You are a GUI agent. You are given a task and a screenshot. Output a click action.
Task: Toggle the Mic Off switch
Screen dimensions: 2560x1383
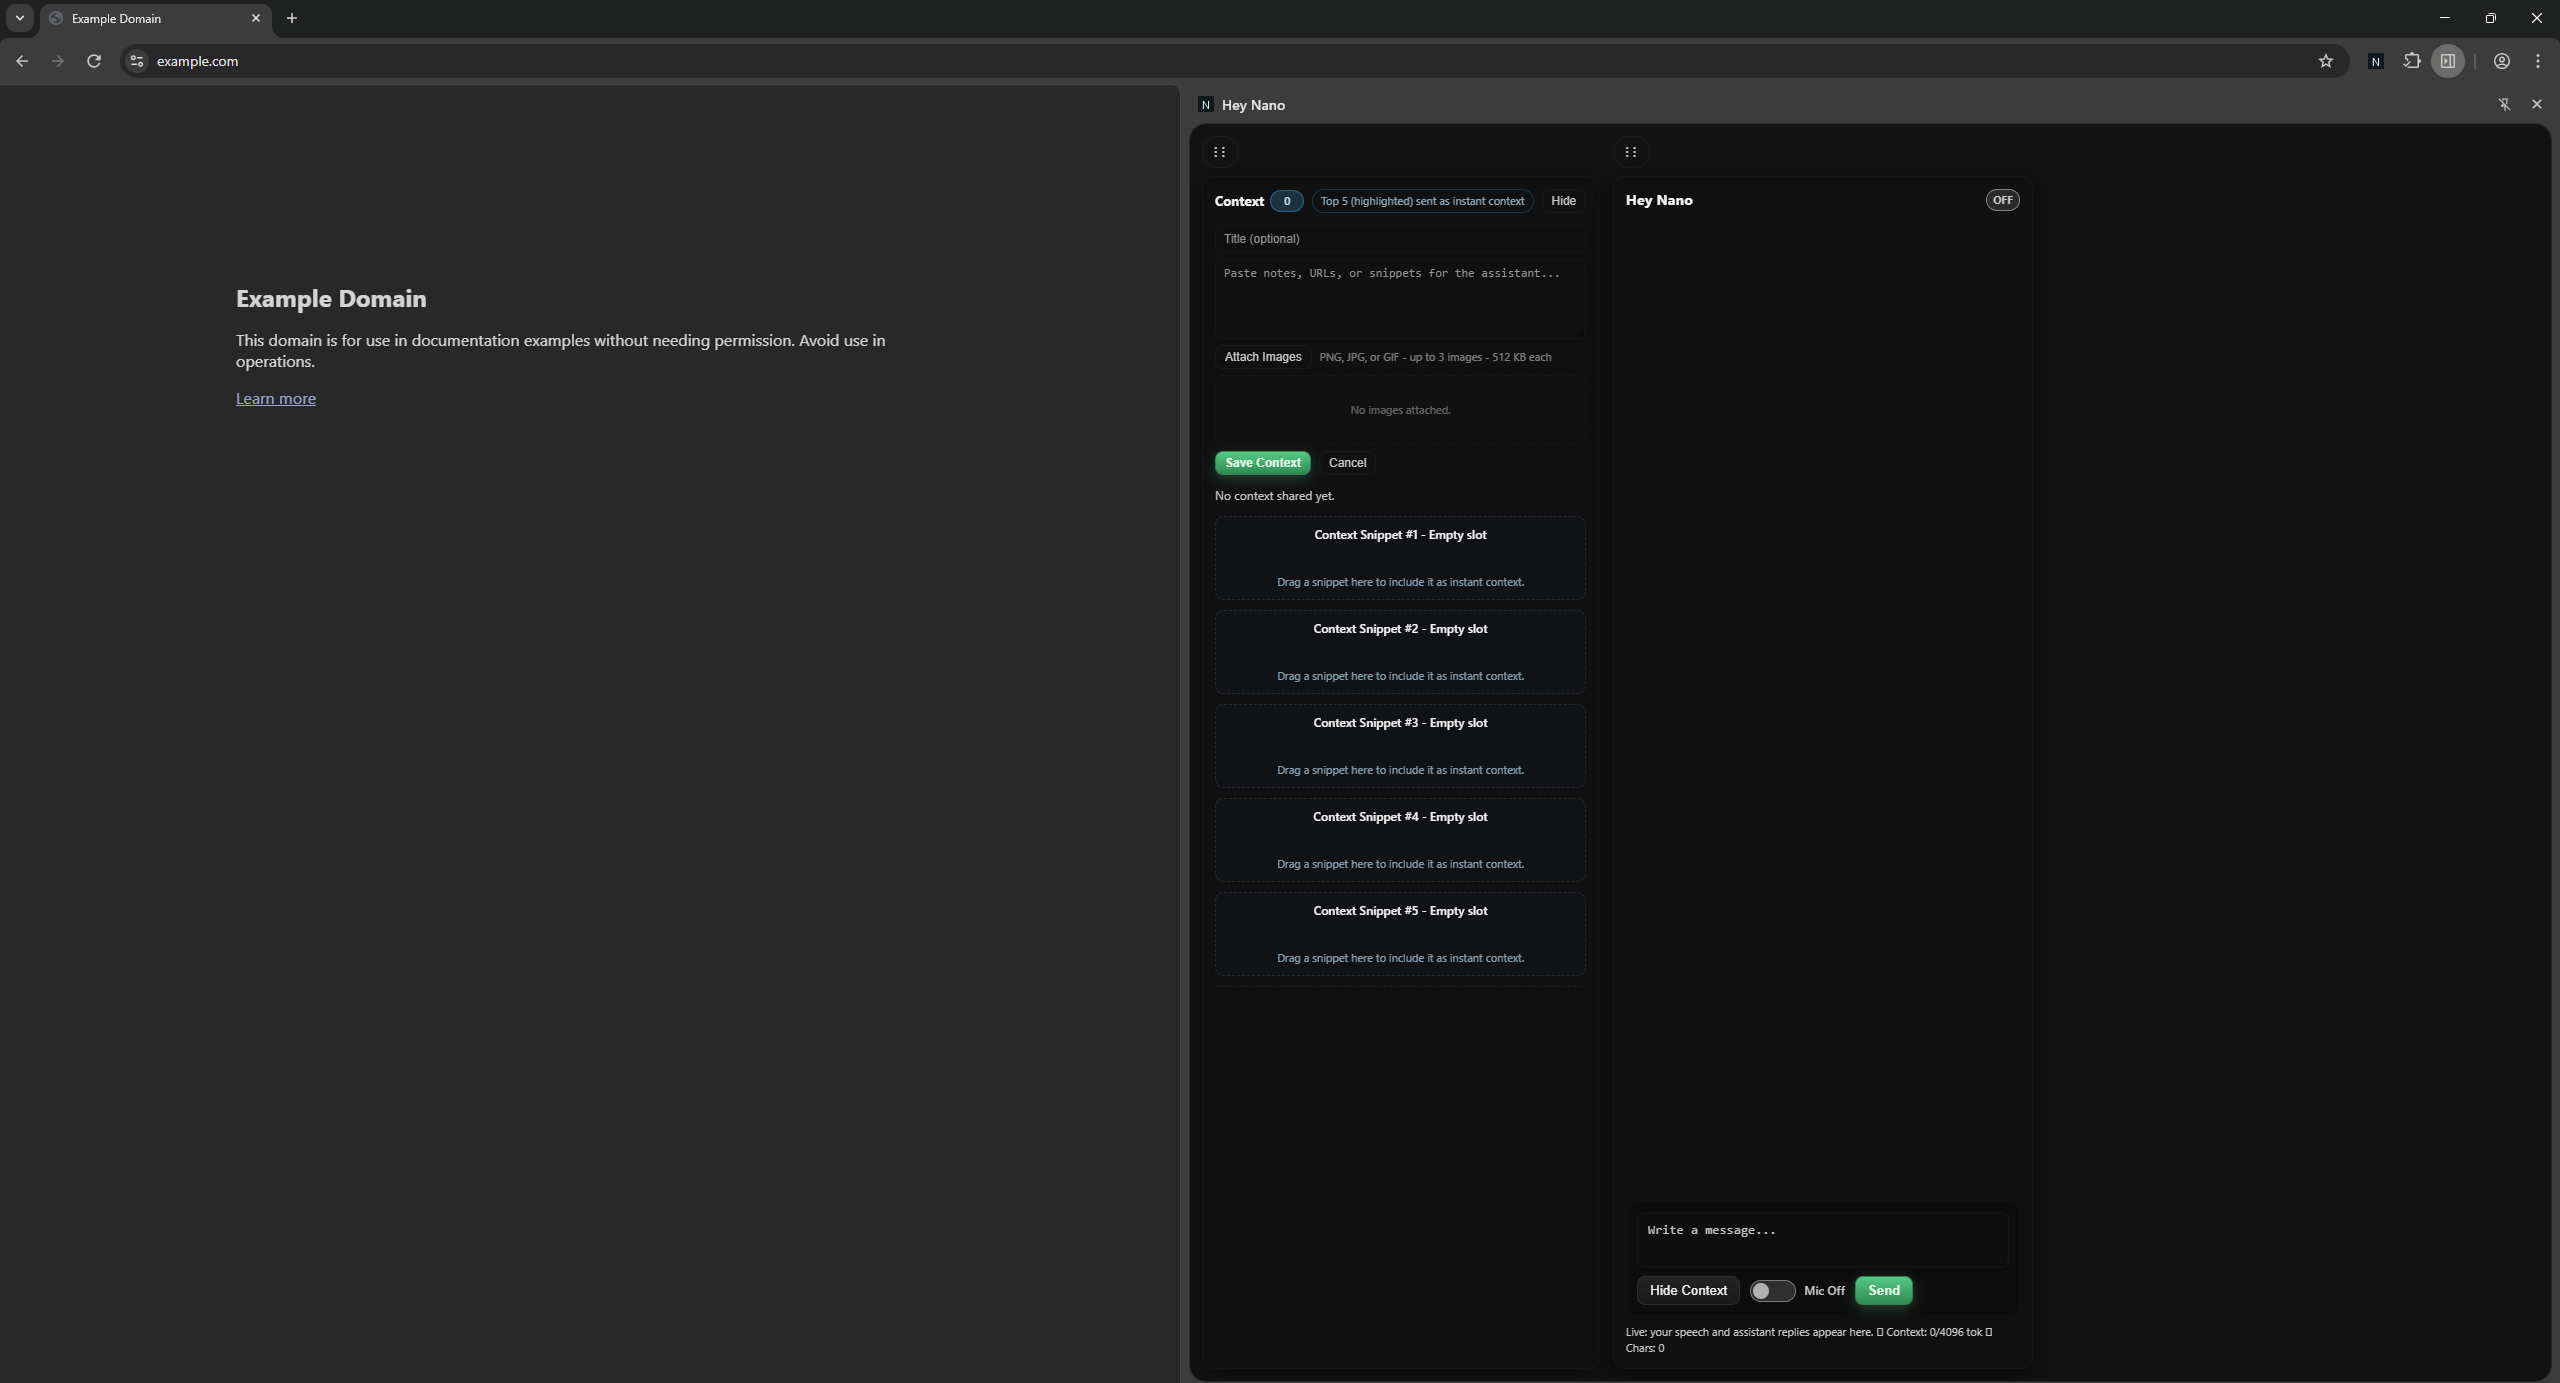1772,1291
